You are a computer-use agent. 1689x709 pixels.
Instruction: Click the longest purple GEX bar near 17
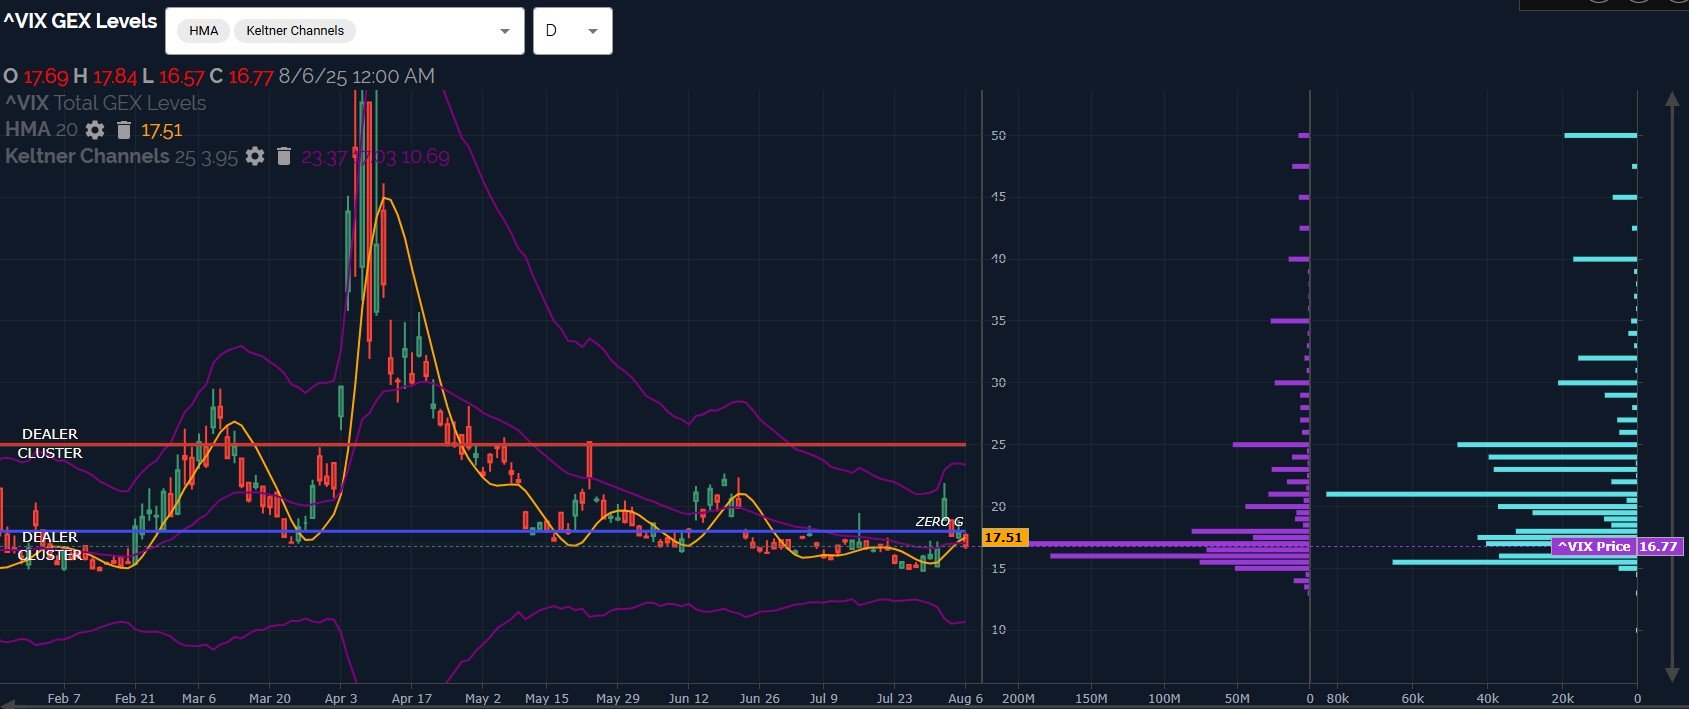pyautogui.click(x=1168, y=543)
